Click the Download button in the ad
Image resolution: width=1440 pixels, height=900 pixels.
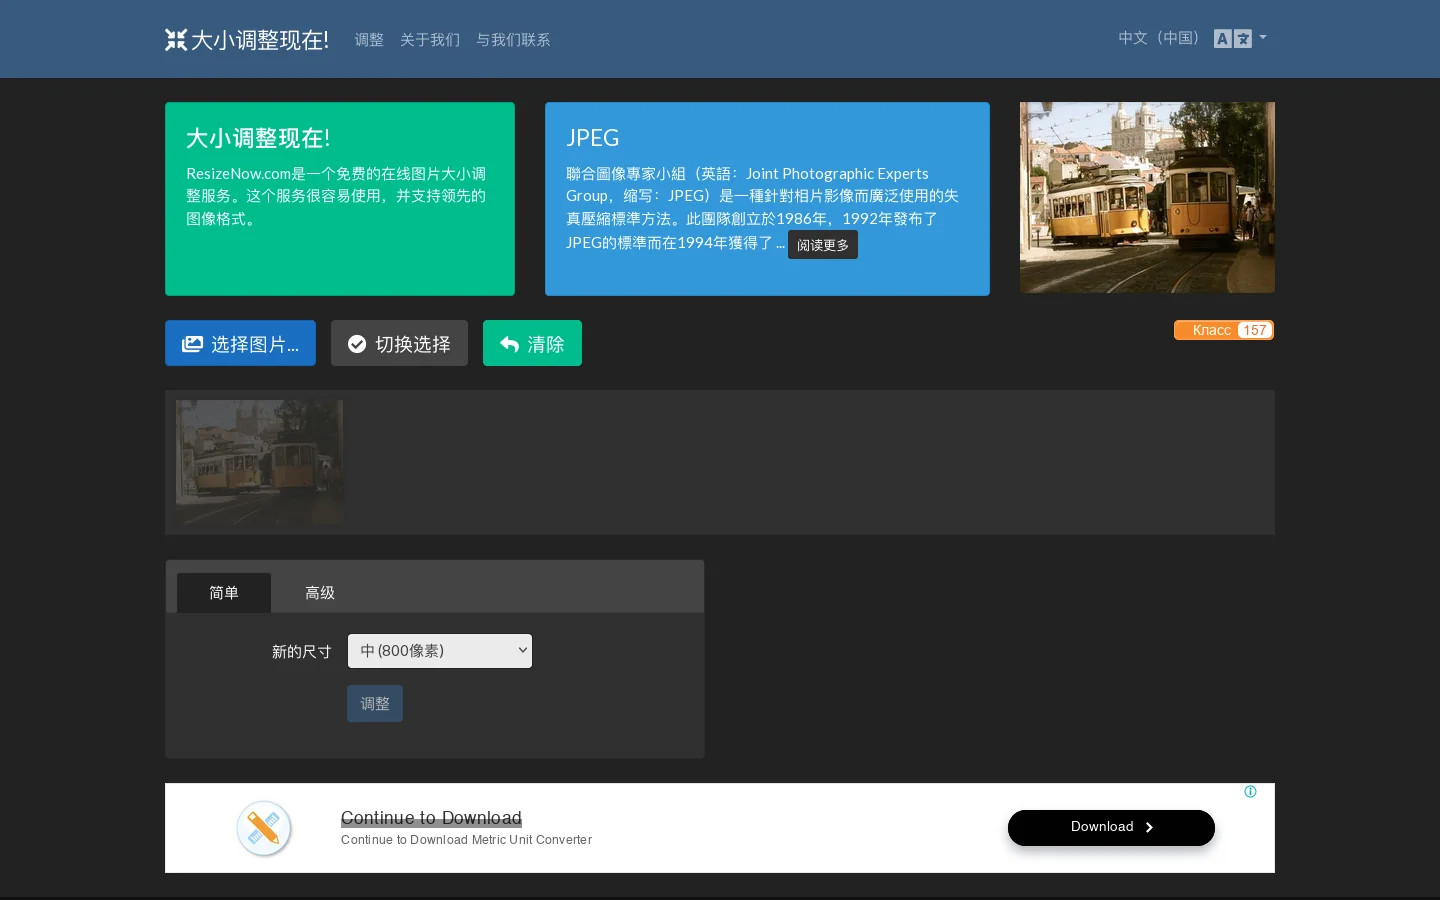pos(1111,827)
